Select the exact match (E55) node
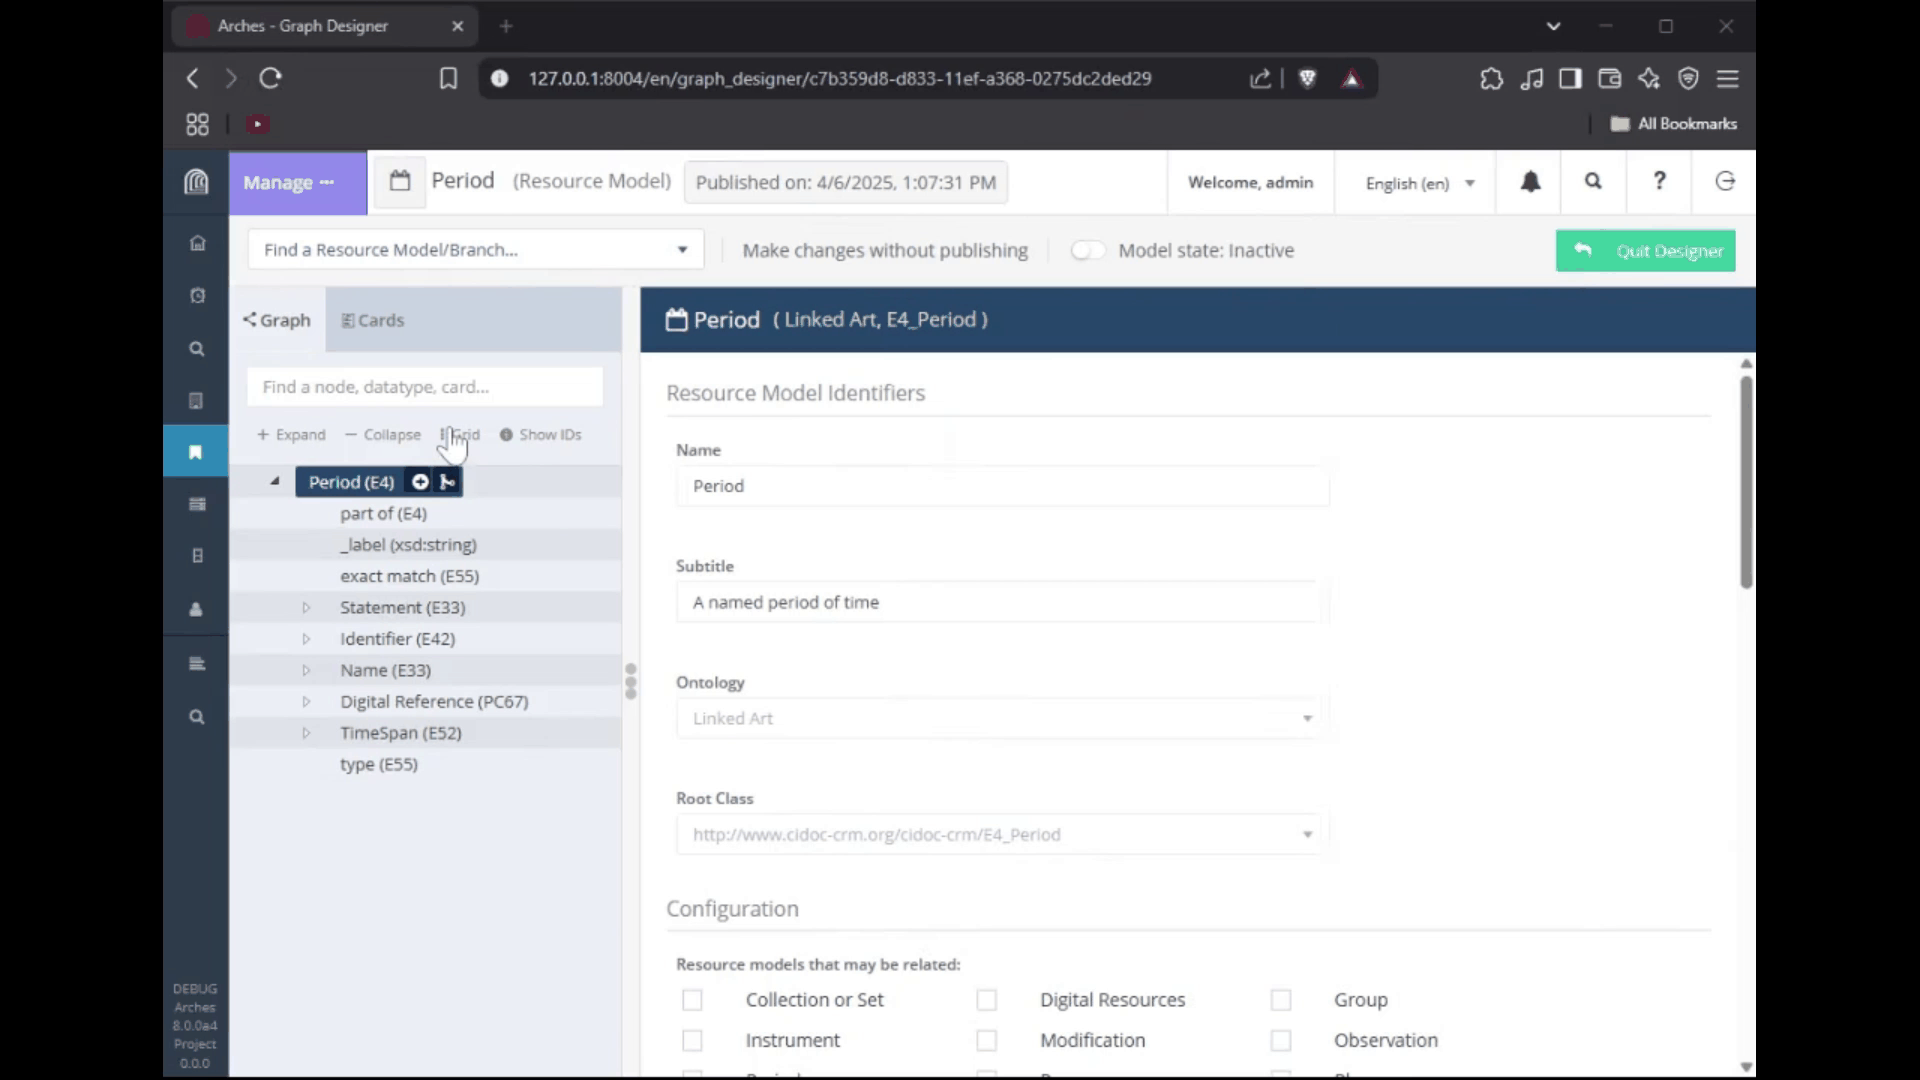Viewport: 1920px width, 1080px height. click(x=409, y=576)
